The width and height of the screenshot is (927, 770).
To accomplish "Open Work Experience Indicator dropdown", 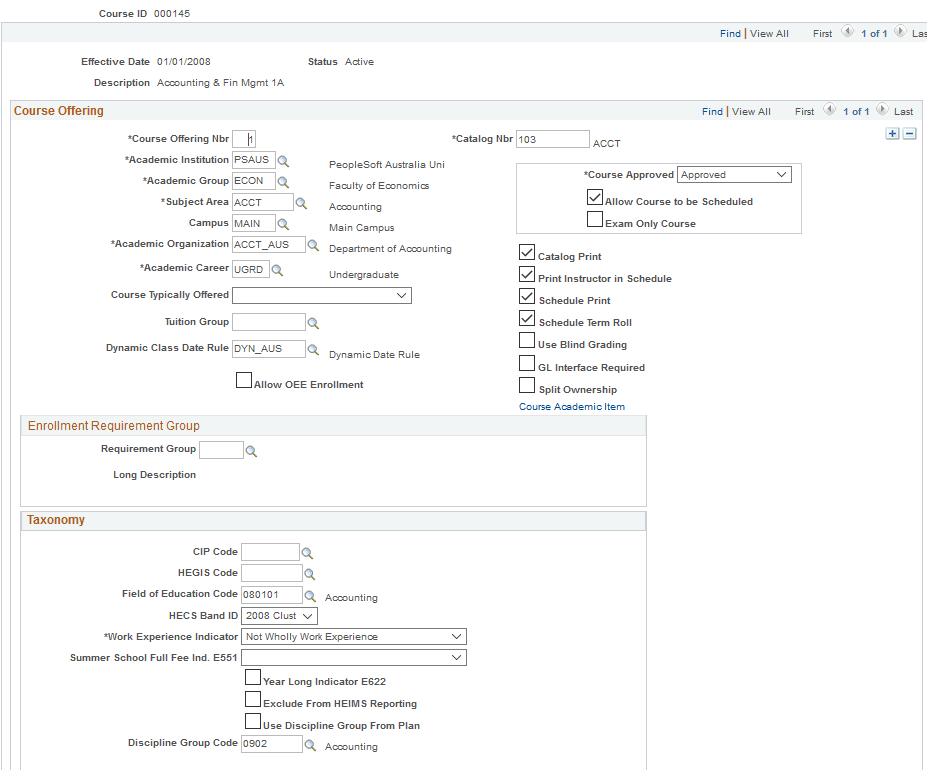I will tap(354, 636).
